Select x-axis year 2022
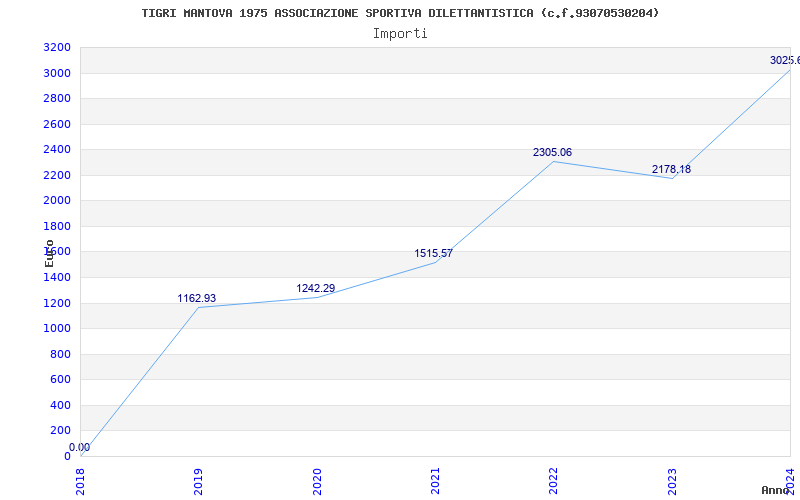Viewport: 800px width, 500px height. coord(554,481)
